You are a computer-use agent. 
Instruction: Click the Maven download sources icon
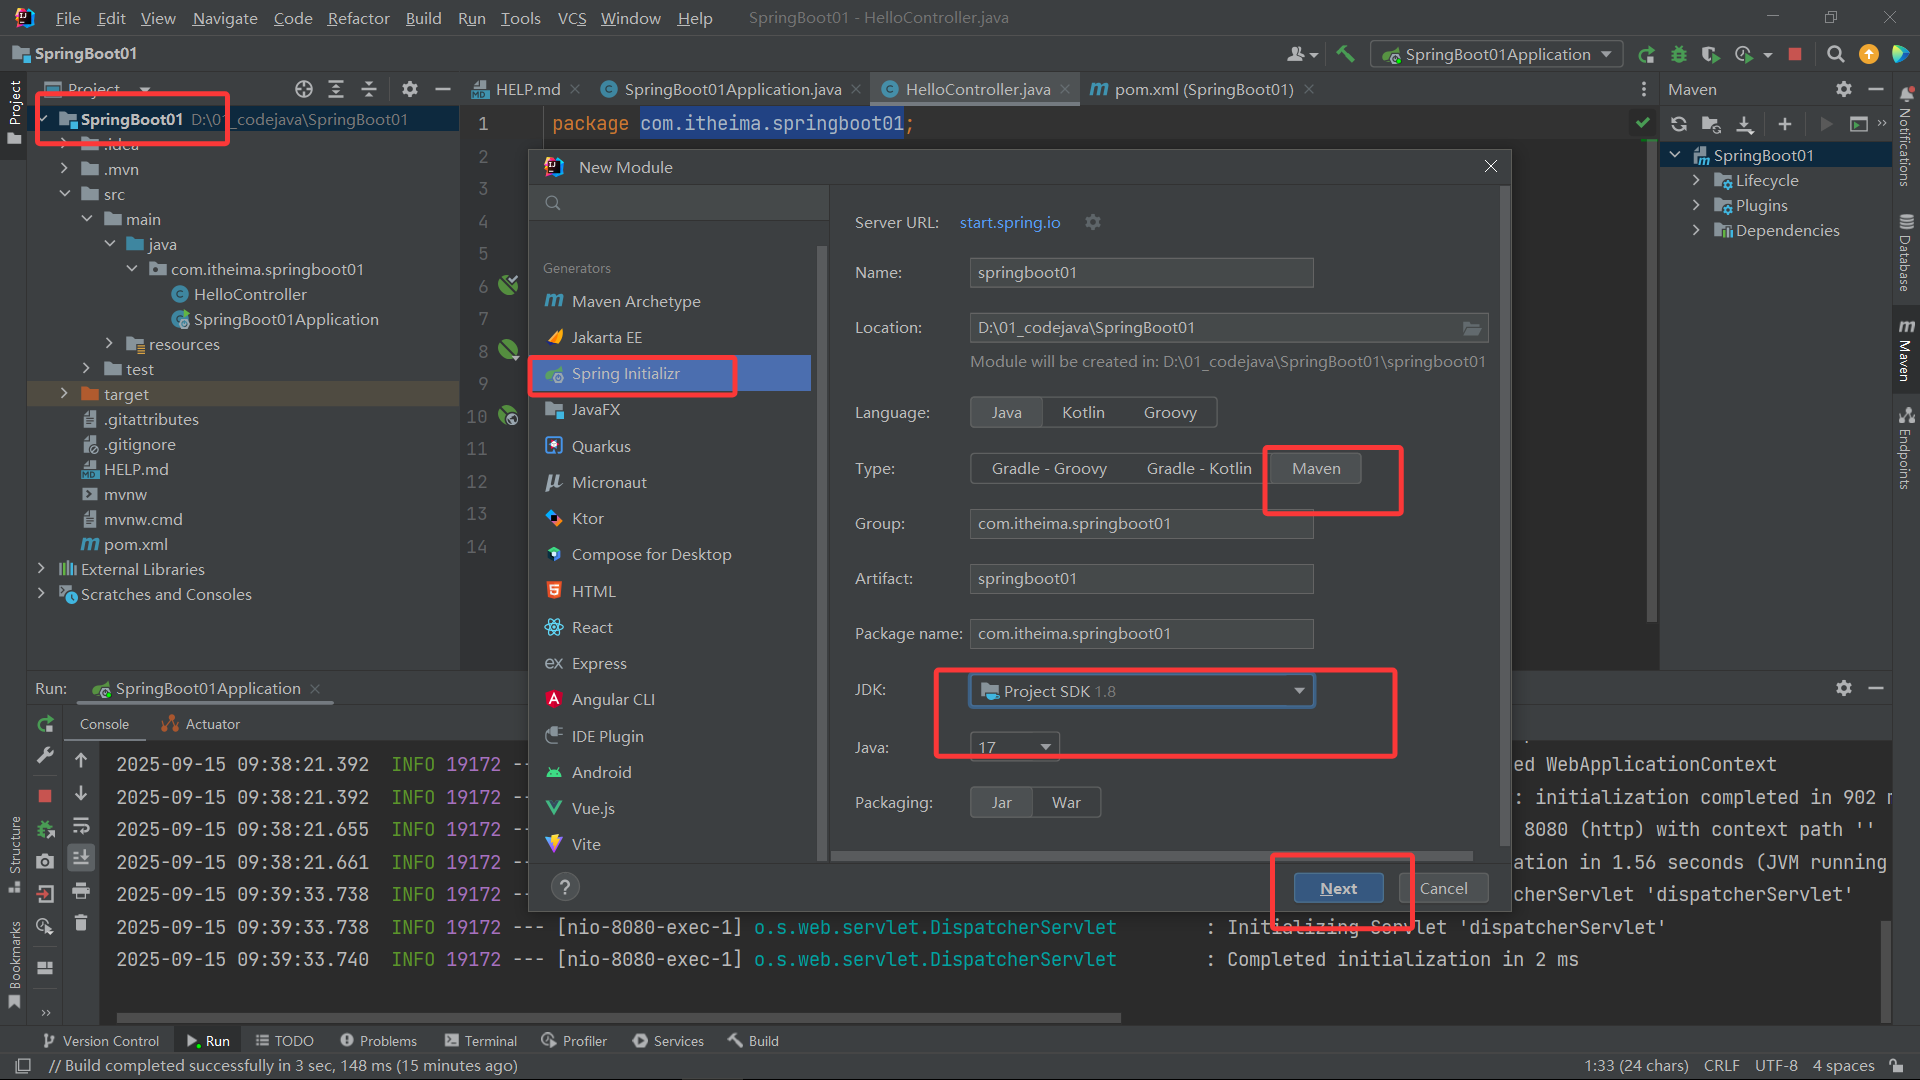click(x=1745, y=124)
